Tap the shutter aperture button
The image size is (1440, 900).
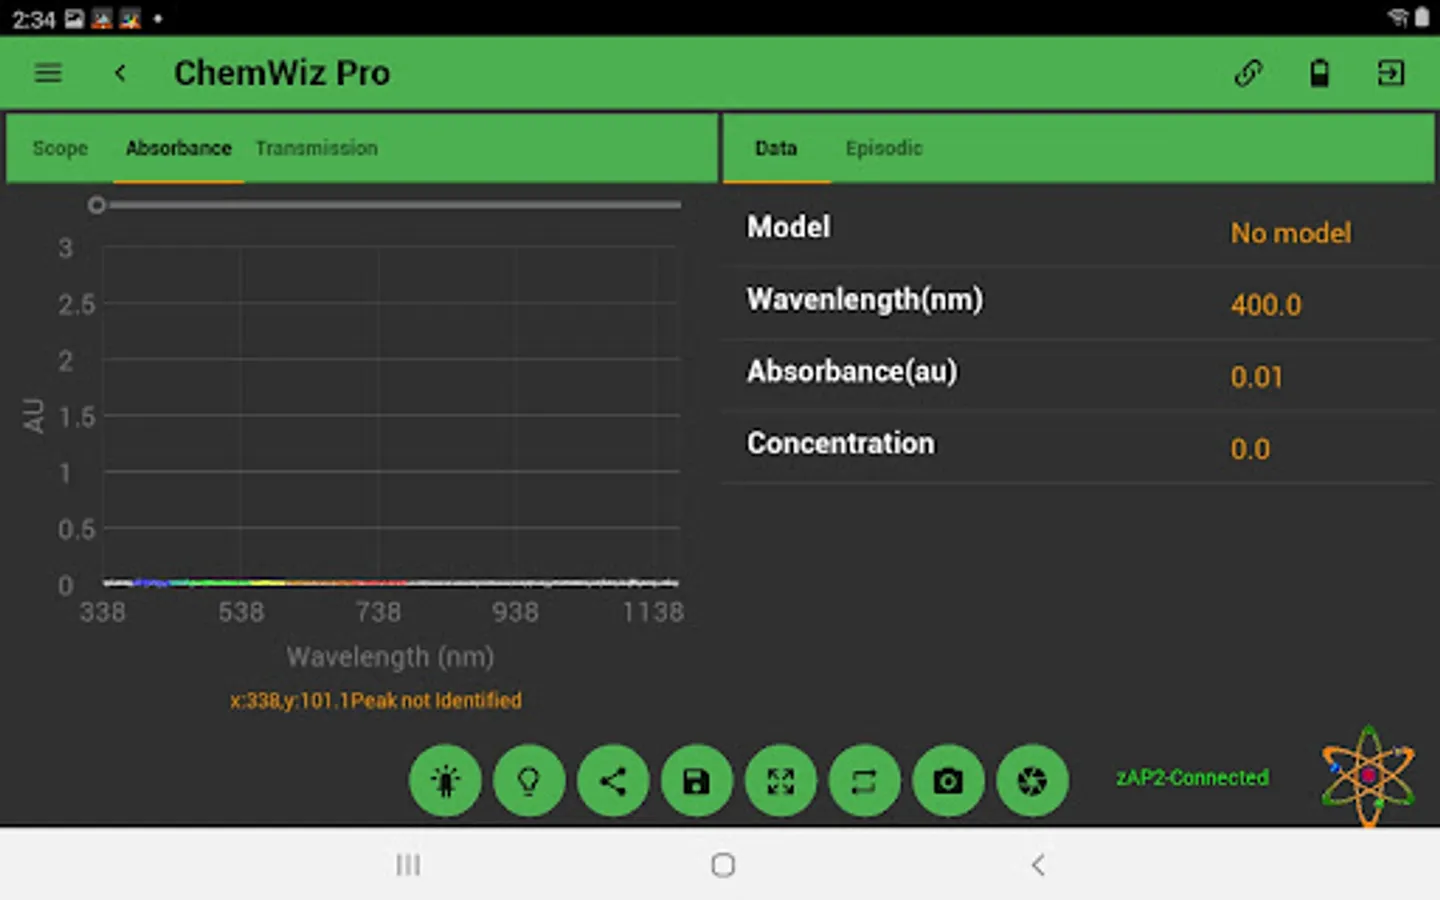[1033, 780]
